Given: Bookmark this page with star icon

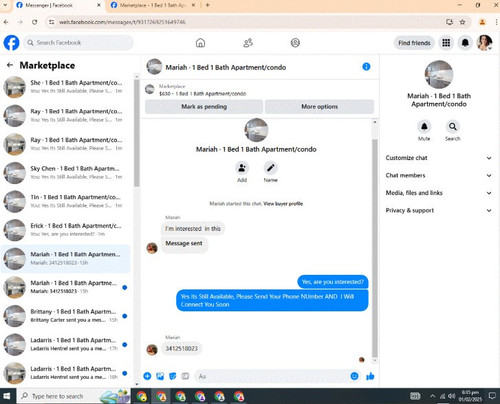Looking at the screenshot, I should [462, 22].
